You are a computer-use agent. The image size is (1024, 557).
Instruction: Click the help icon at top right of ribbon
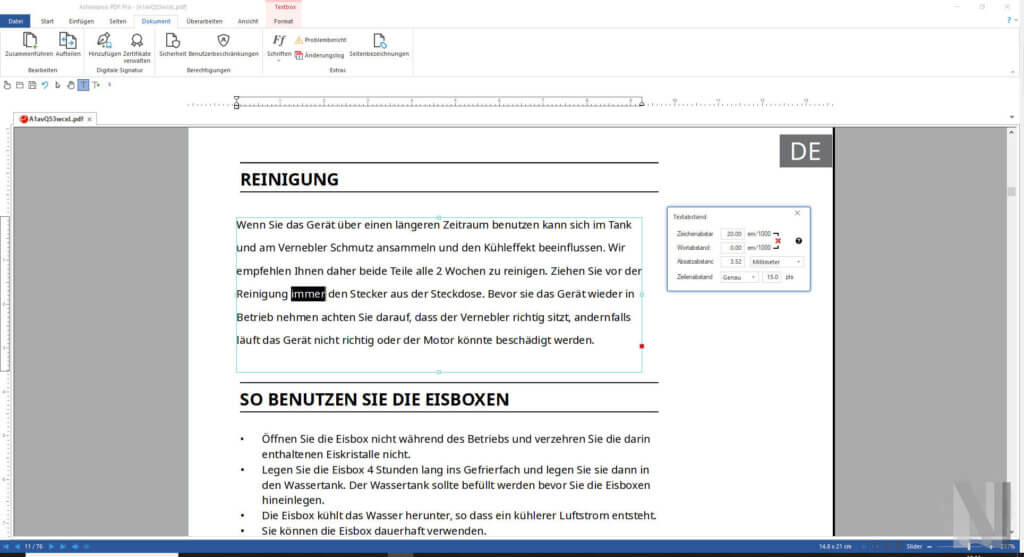[x=1009, y=20]
